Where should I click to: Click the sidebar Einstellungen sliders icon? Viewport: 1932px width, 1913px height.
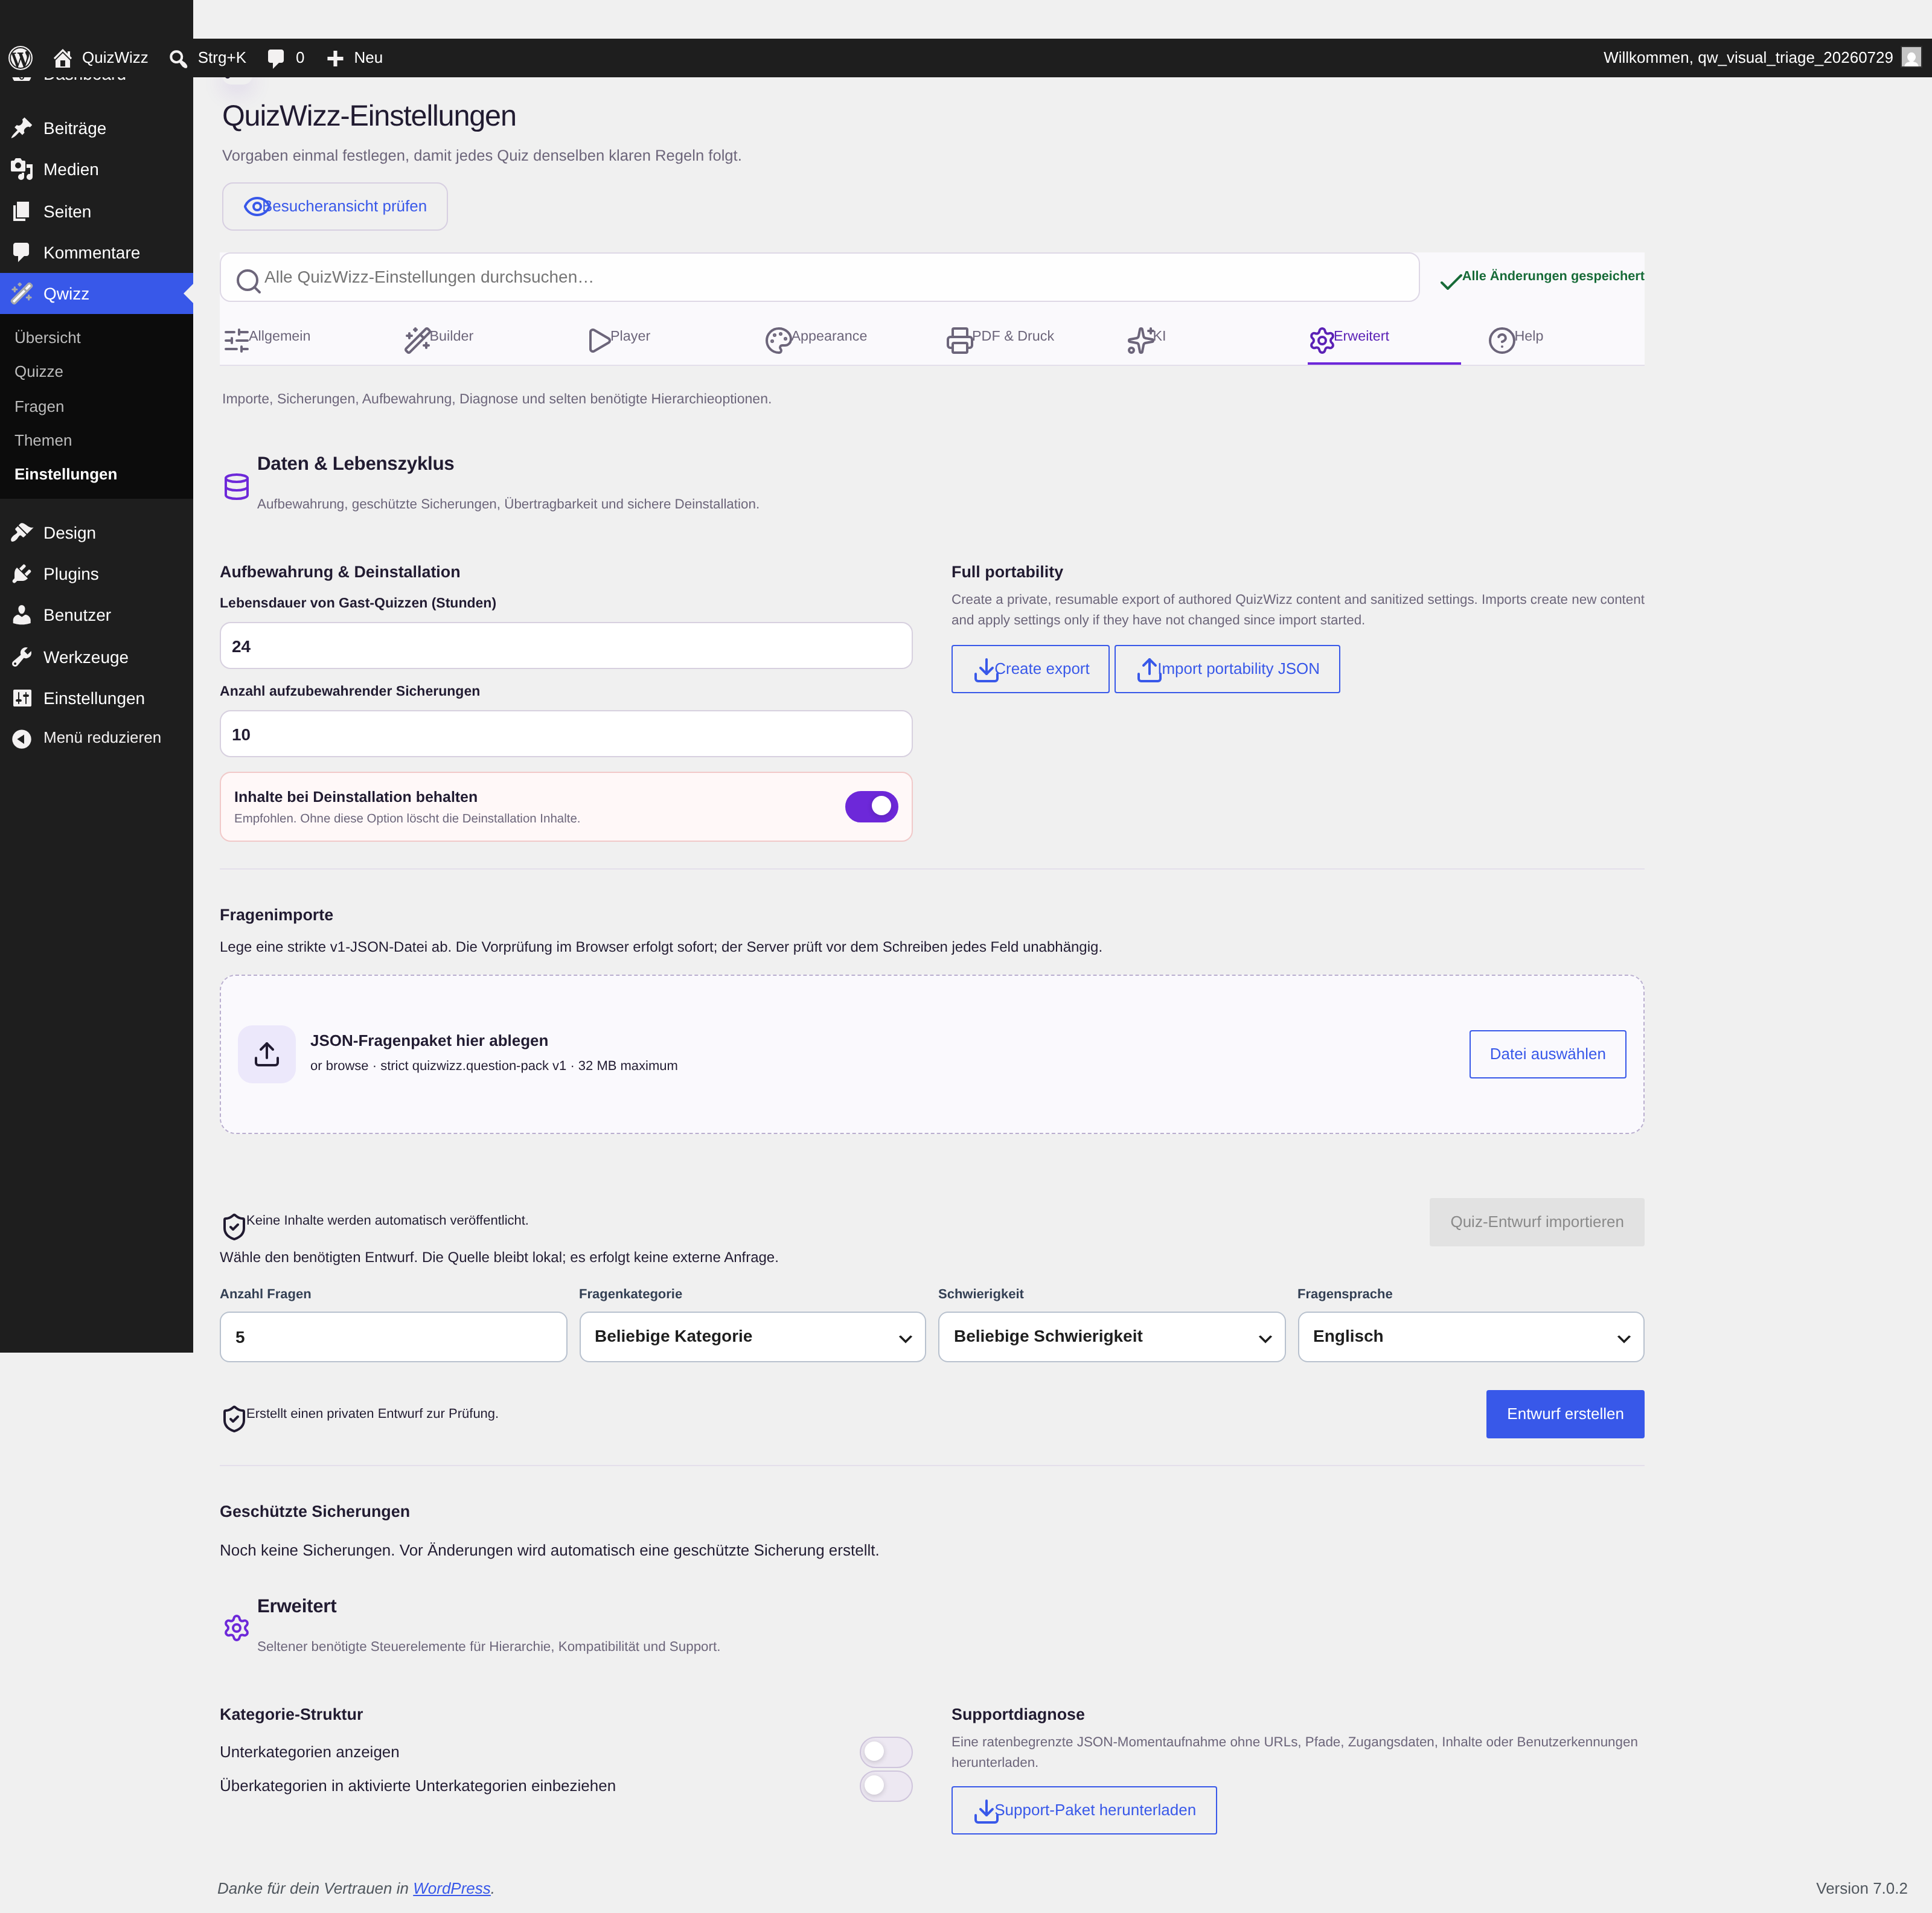point(22,698)
